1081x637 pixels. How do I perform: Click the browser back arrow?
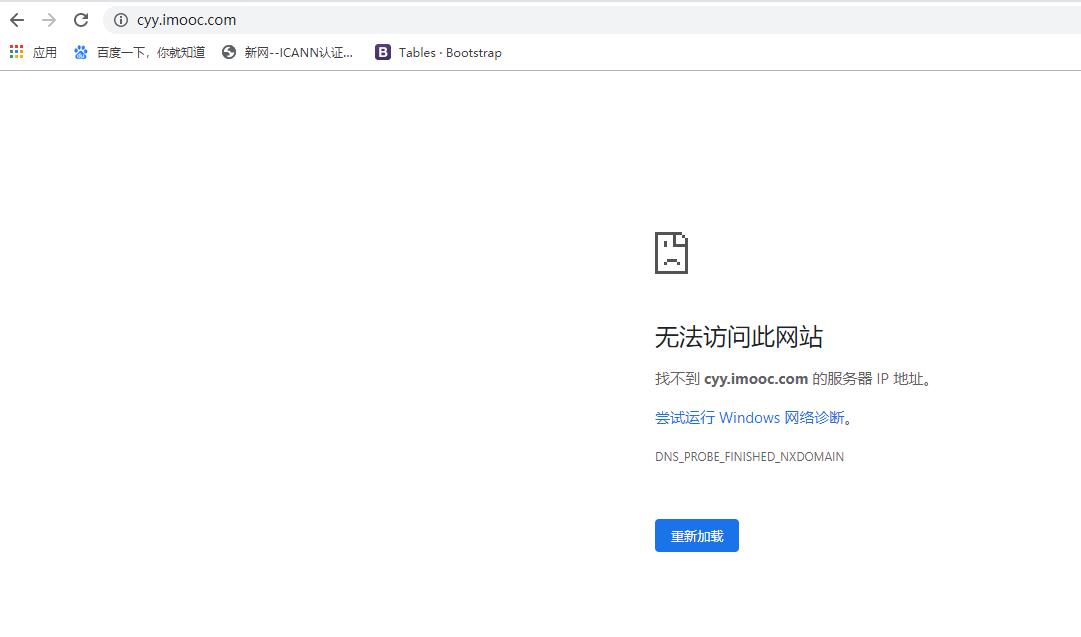(17, 20)
